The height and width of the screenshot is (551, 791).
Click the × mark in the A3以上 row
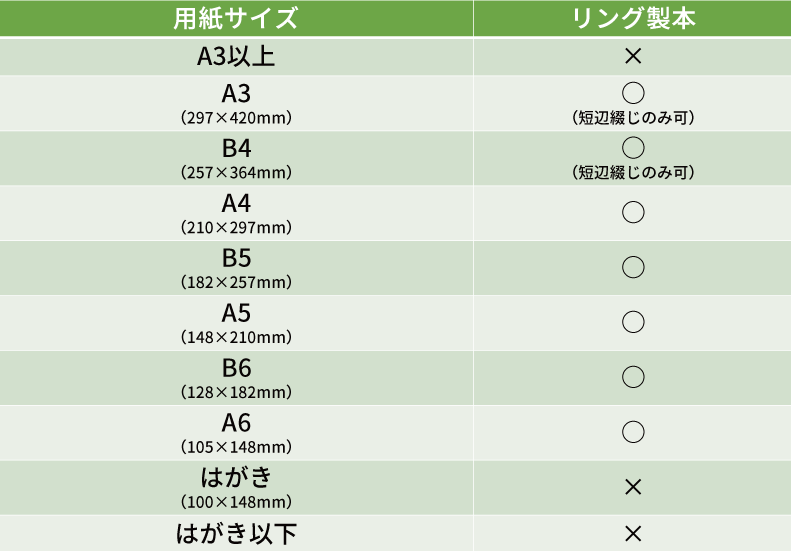coord(632,57)
